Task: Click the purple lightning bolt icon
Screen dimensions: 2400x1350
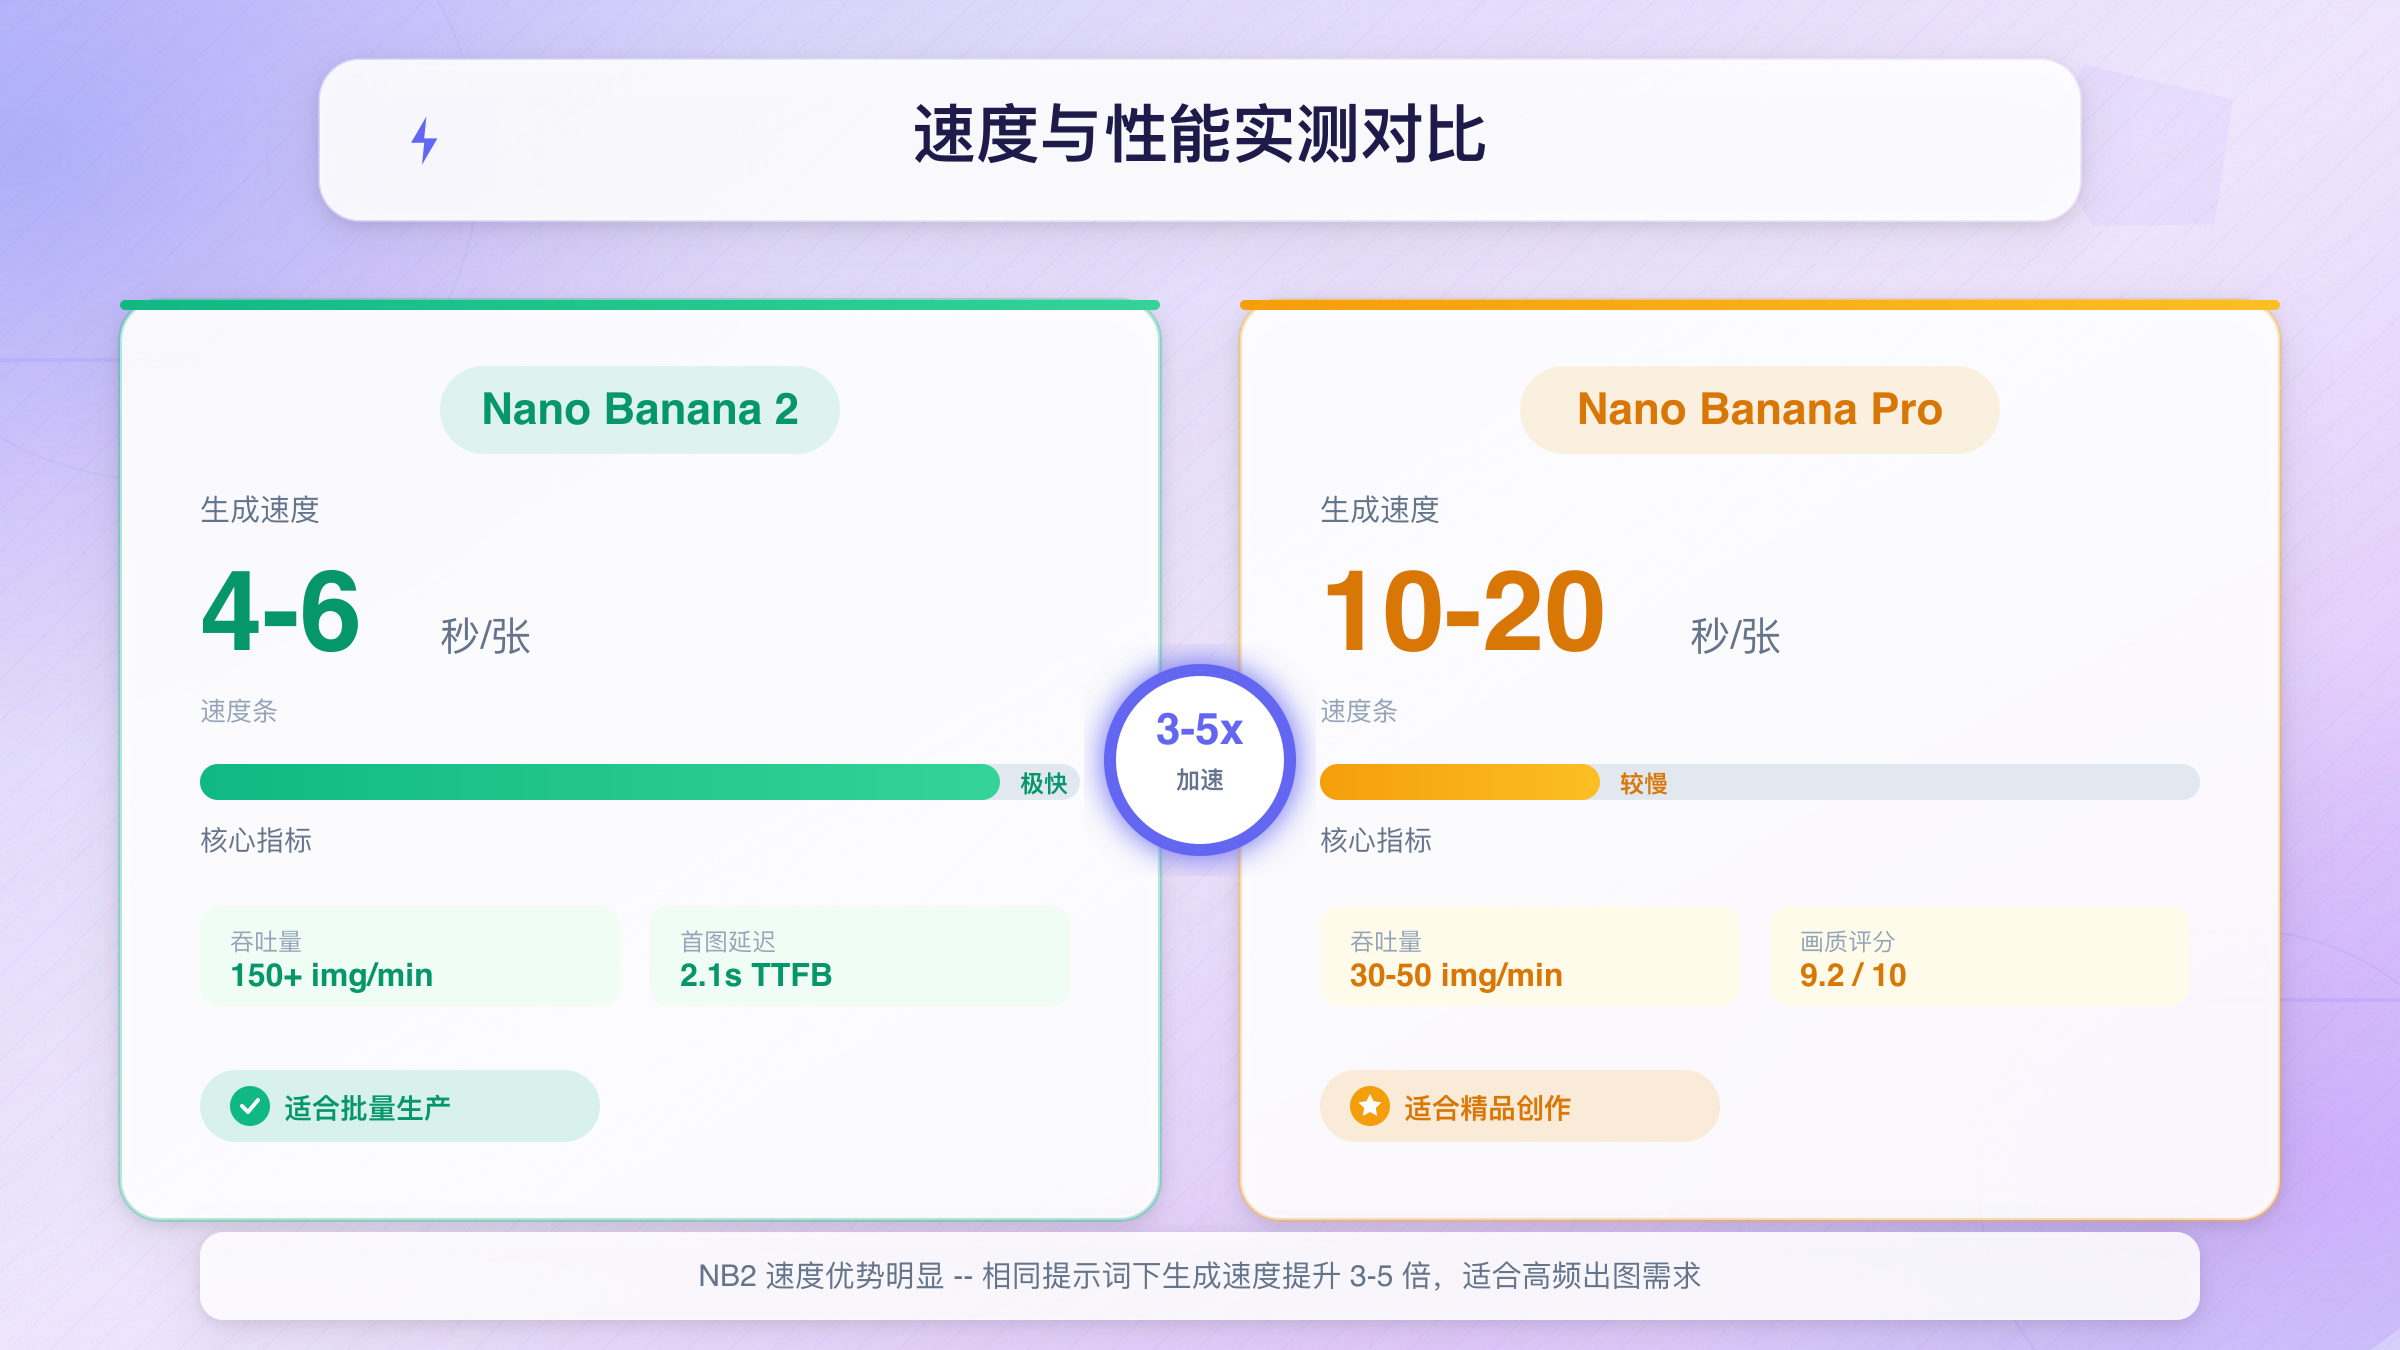Action: 425,140
